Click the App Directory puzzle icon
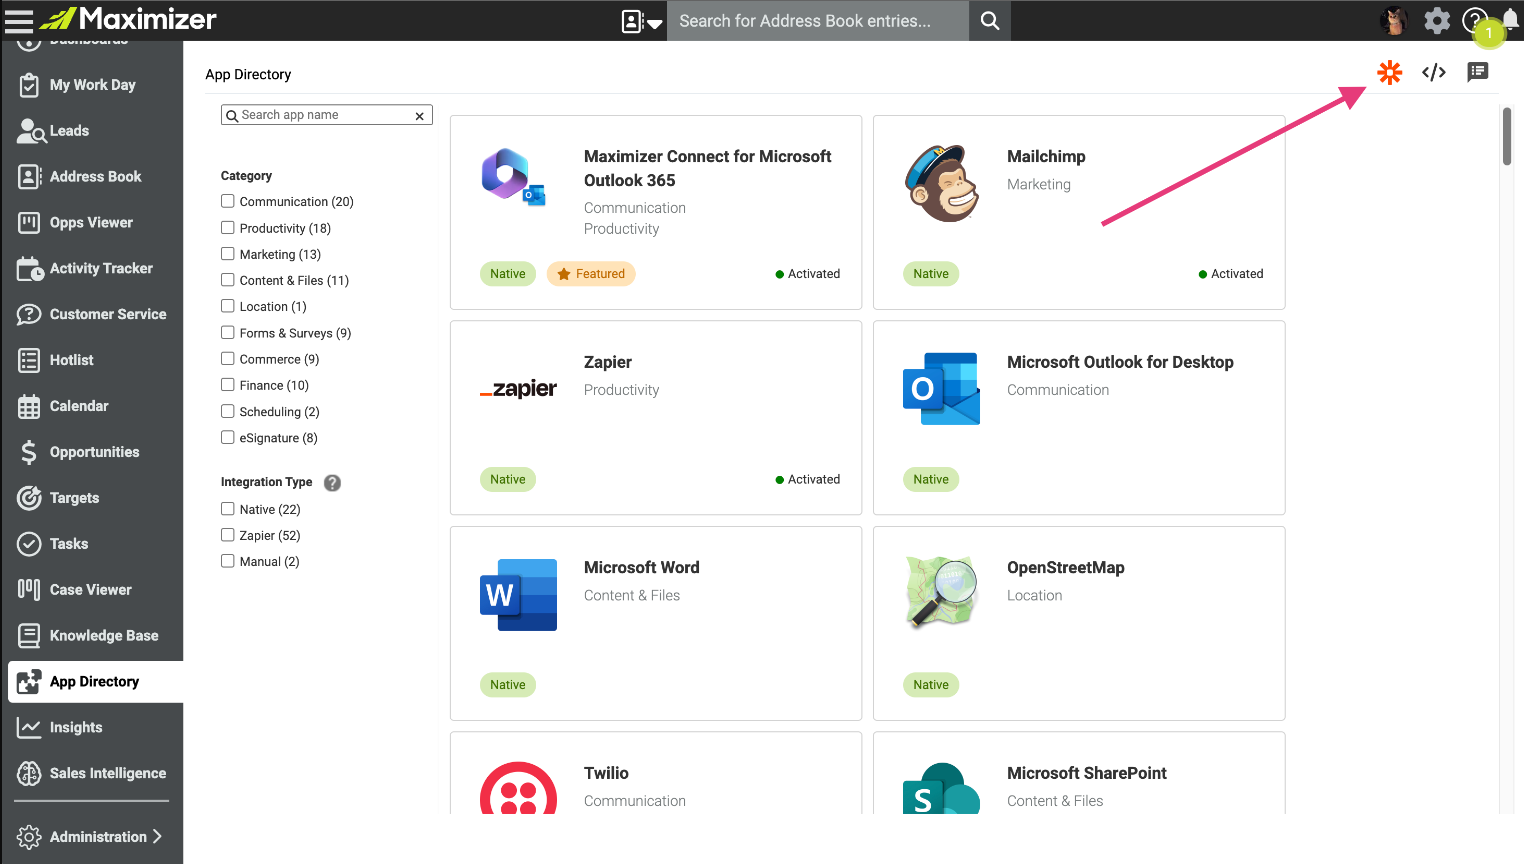This screenshot has height=864, width=1524. pyautogui.click(x=29, y=682)
